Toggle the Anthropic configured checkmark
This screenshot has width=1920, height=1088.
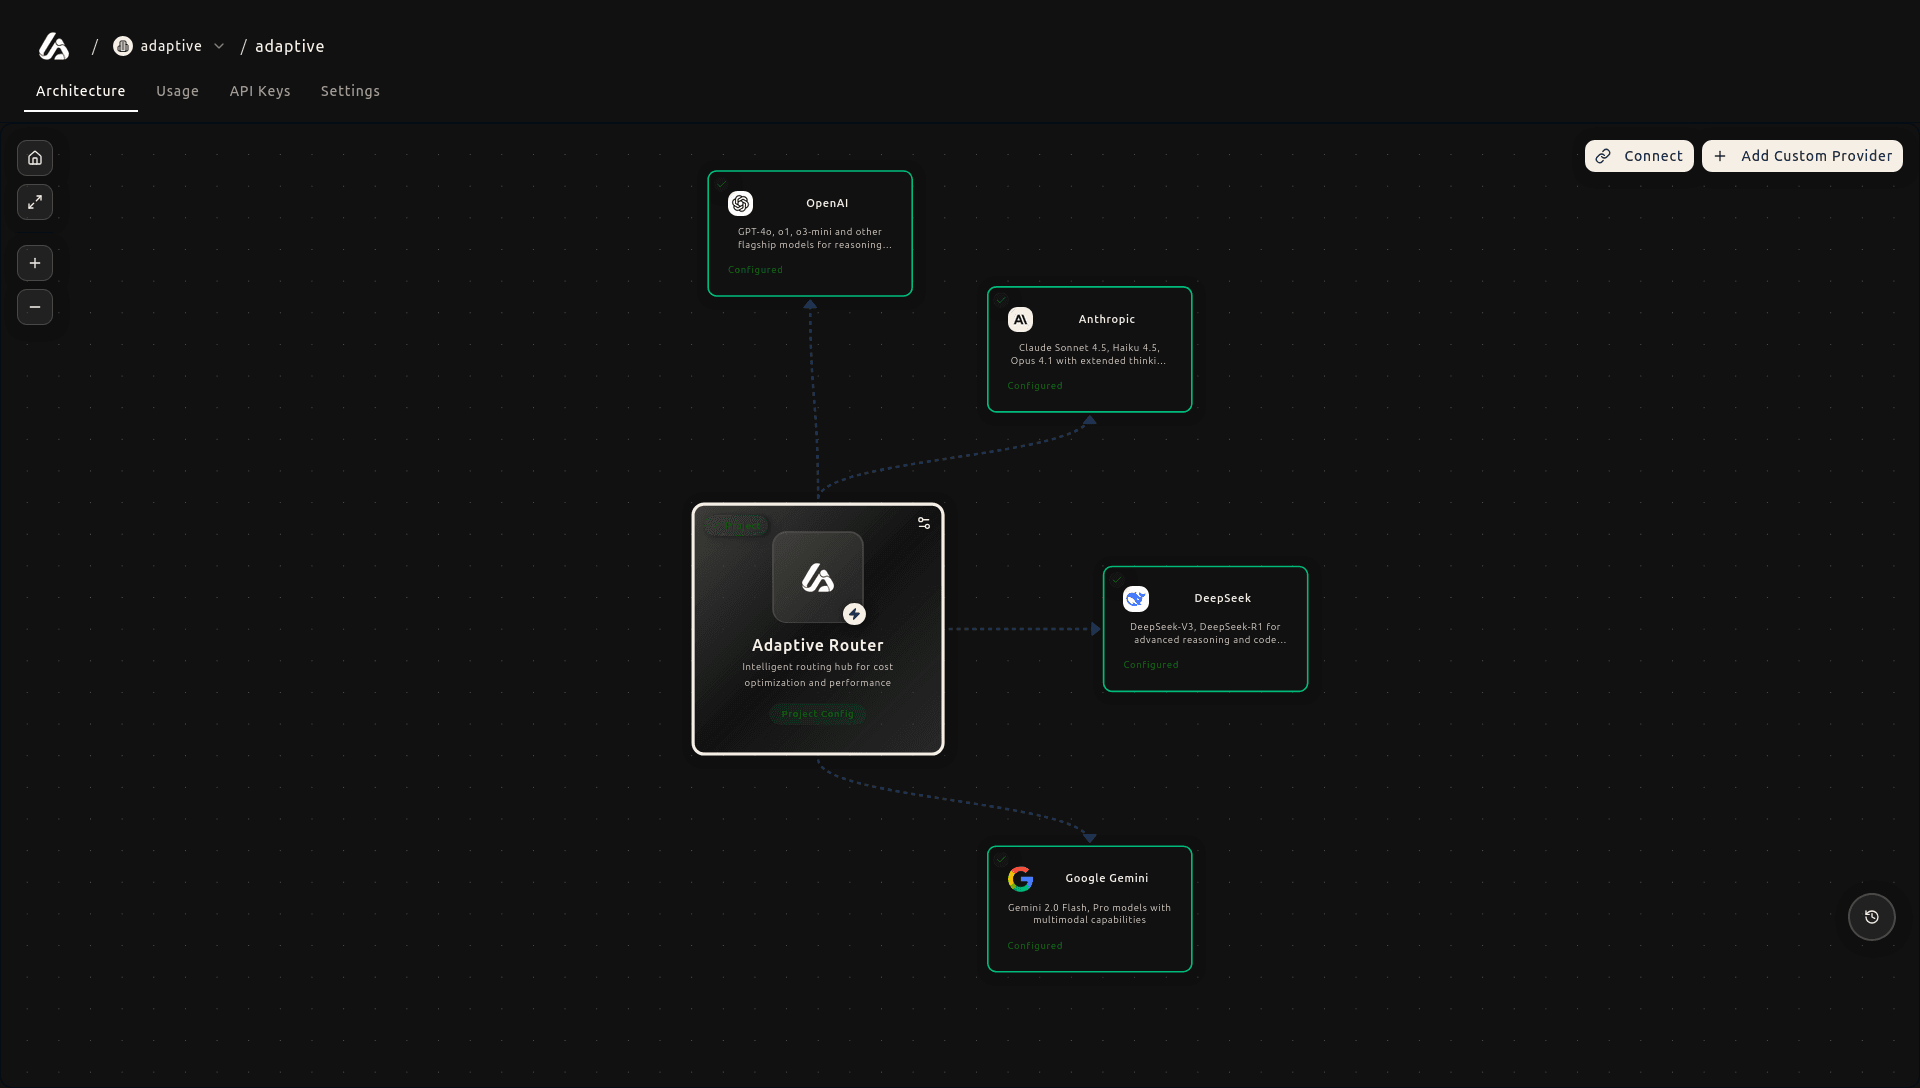[x=1003, y=300]
